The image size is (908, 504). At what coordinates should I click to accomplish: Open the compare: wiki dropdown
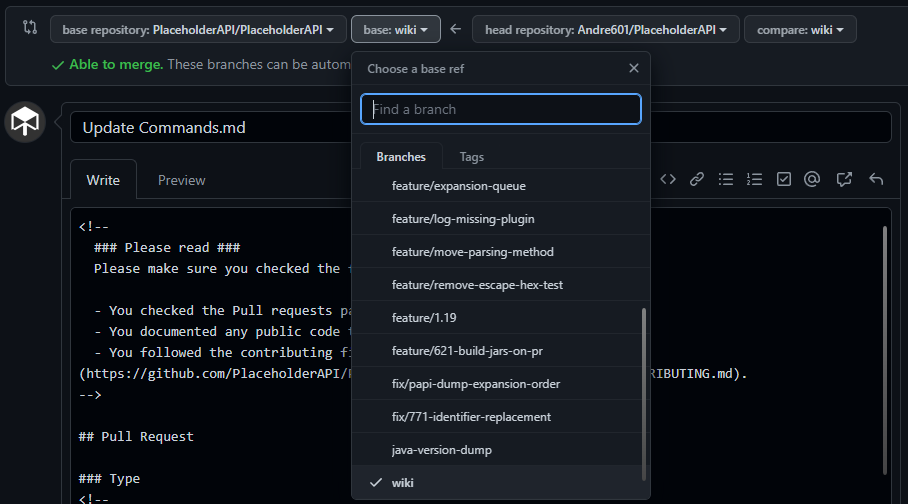coord(800,30)
